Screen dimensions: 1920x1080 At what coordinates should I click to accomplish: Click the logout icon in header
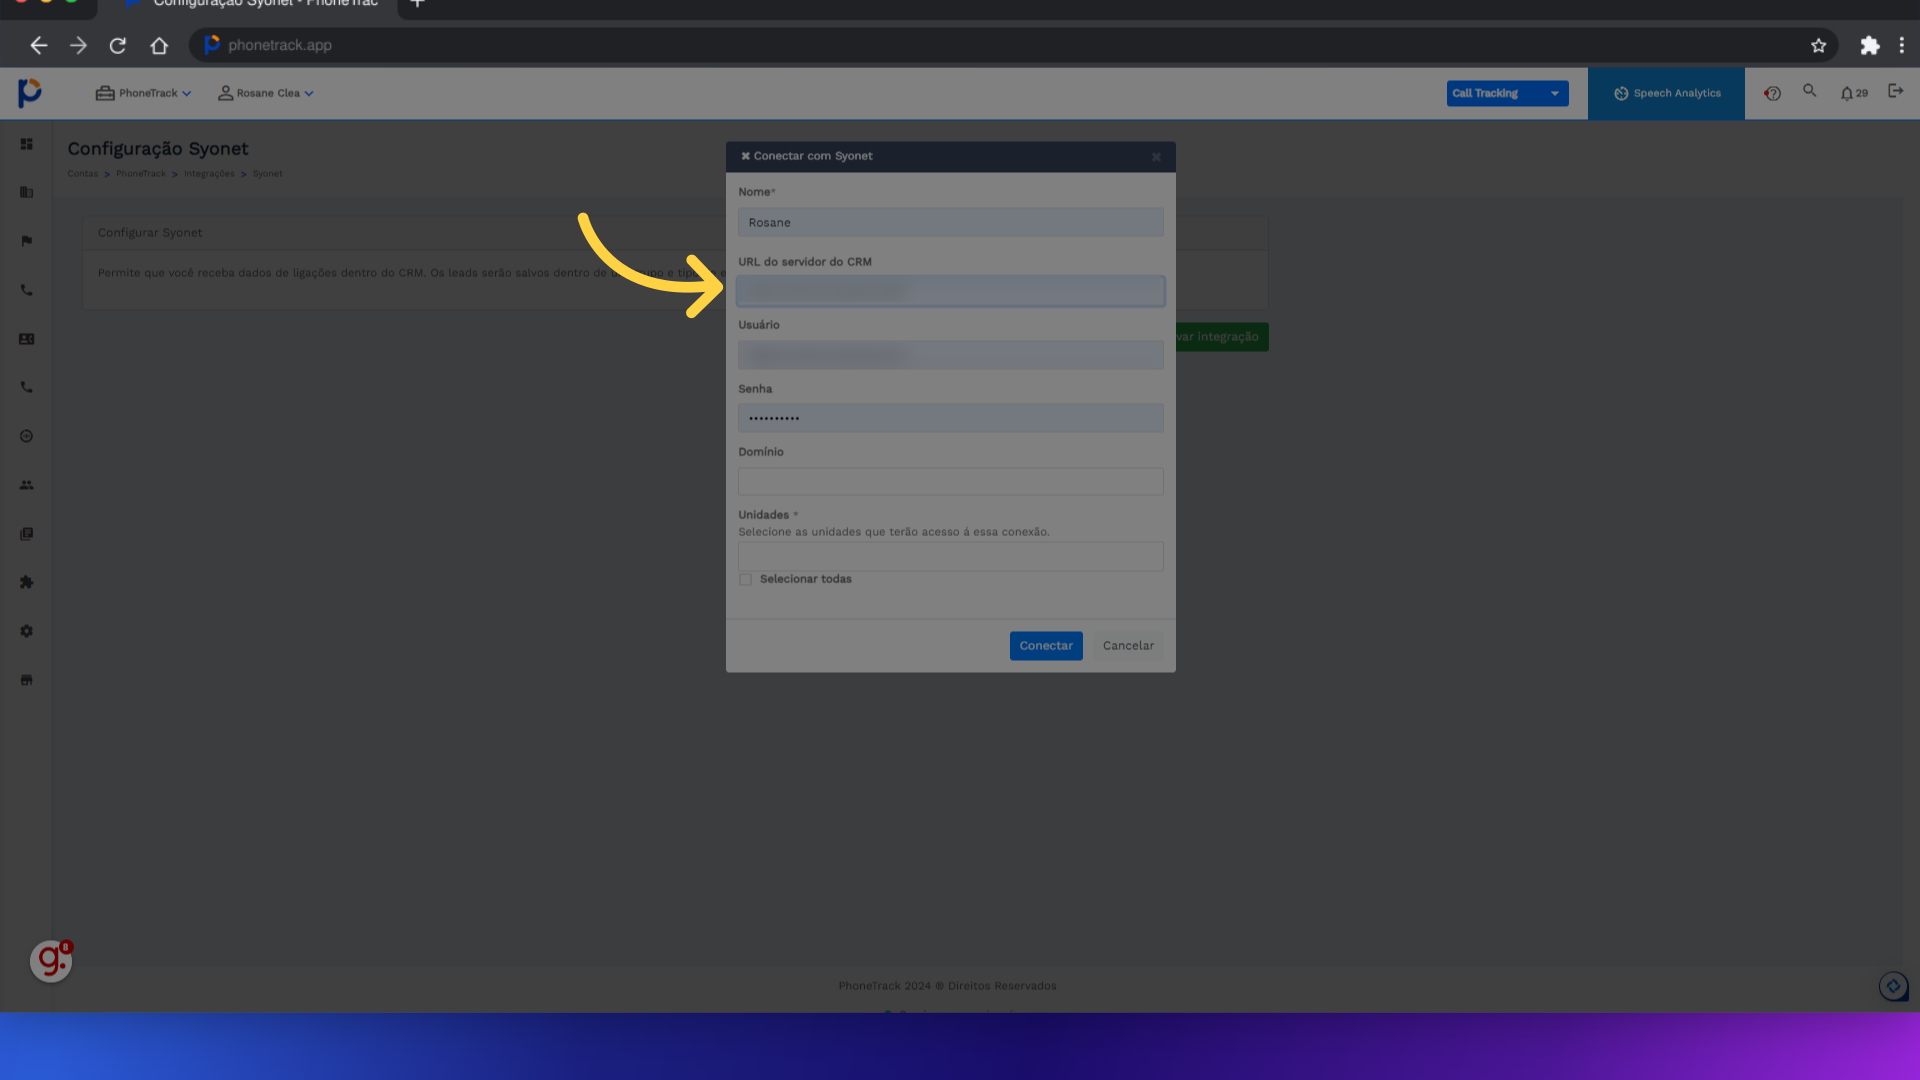[1895, 91]
